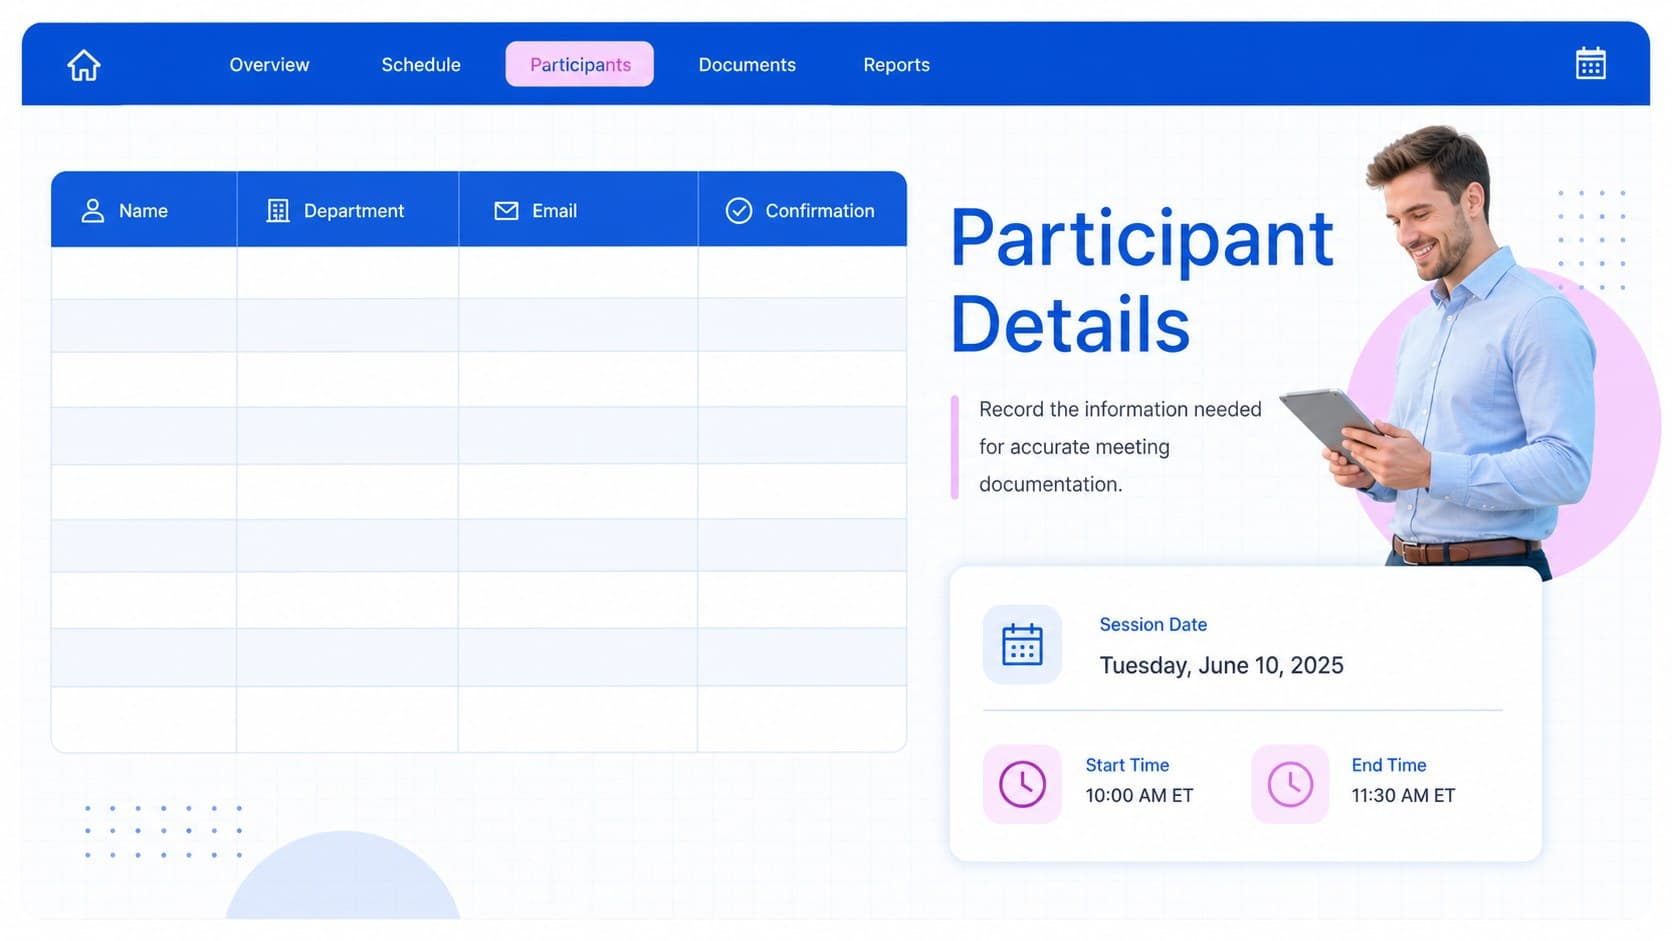
Task: Click the Session Date calendar icon
Action: pyautogui.click(x=1022, y=645)
